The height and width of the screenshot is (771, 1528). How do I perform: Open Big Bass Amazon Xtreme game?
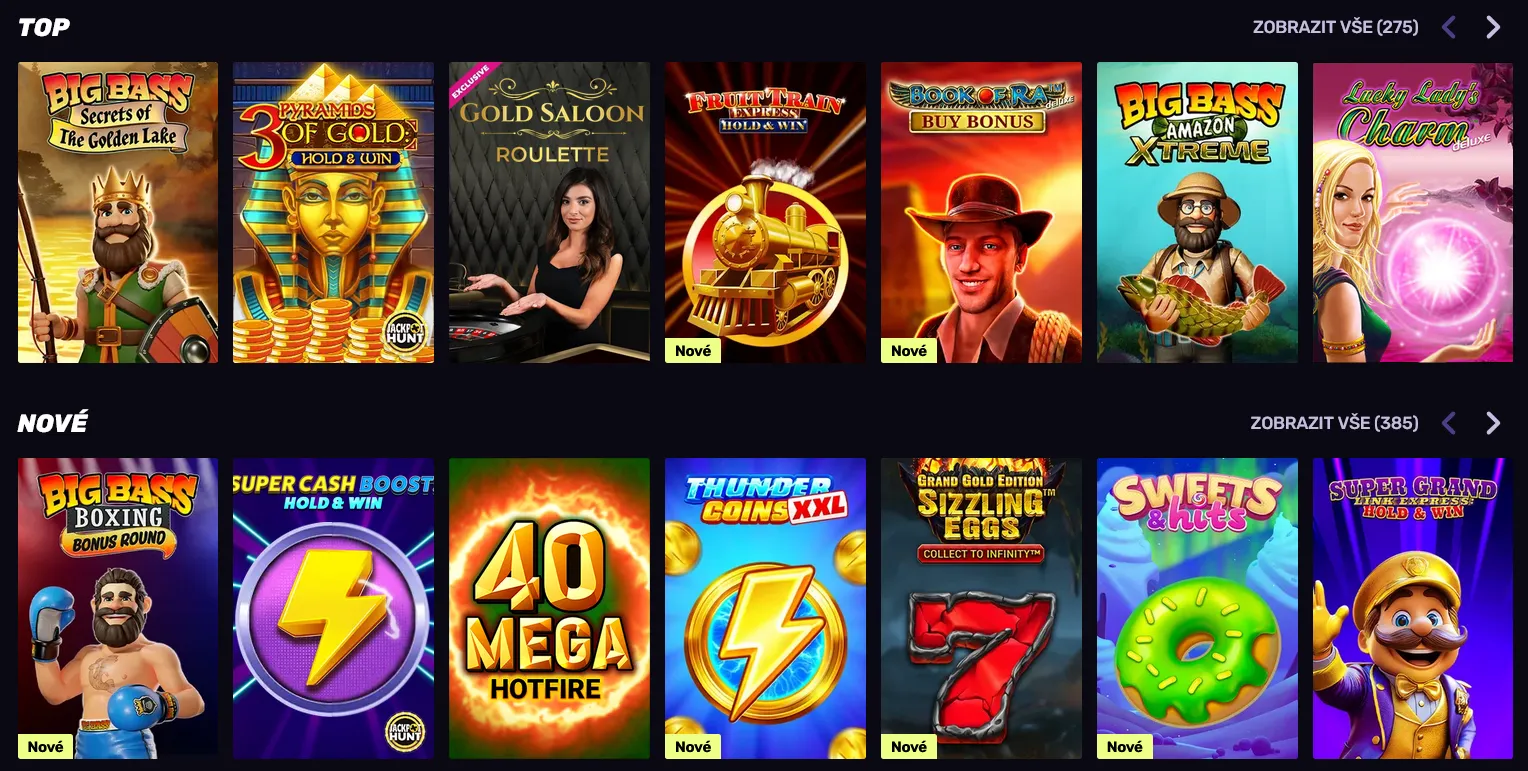point(1197,212)
